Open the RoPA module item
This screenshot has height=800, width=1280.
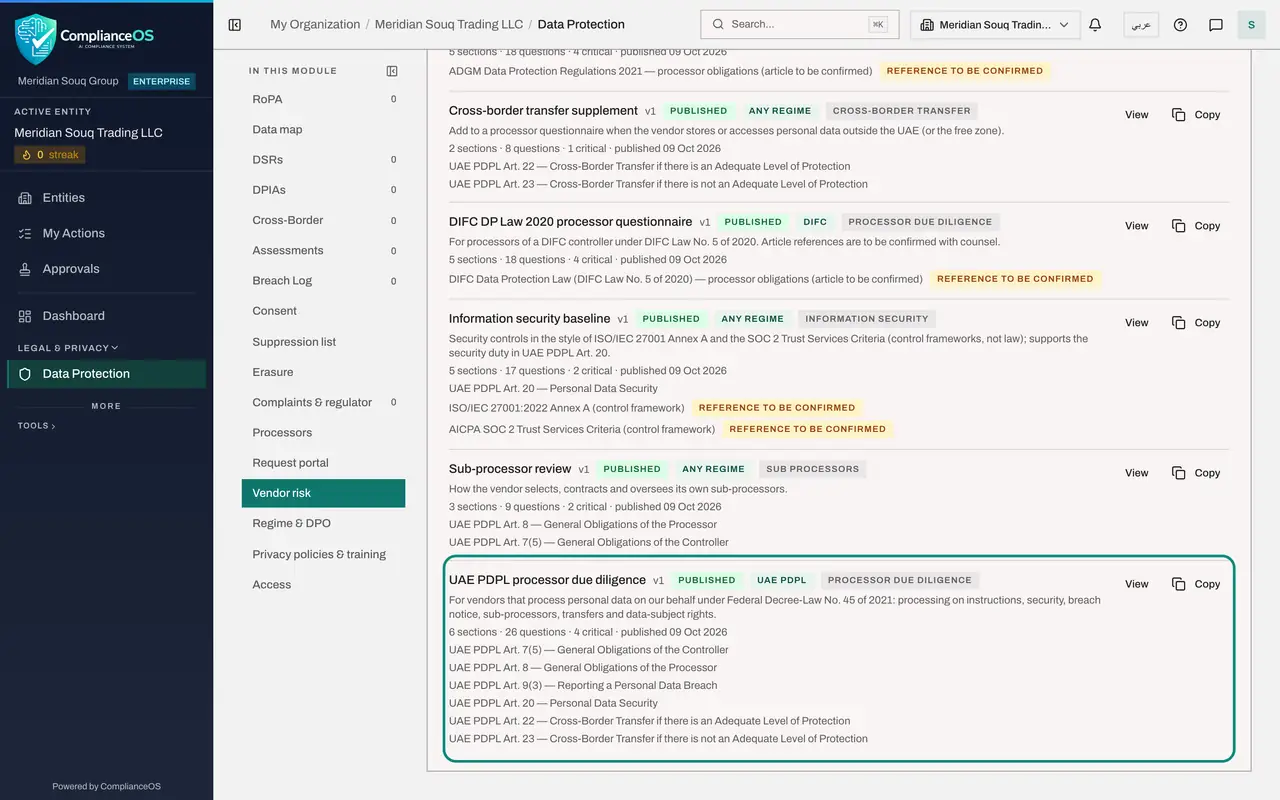pos(323,99)
